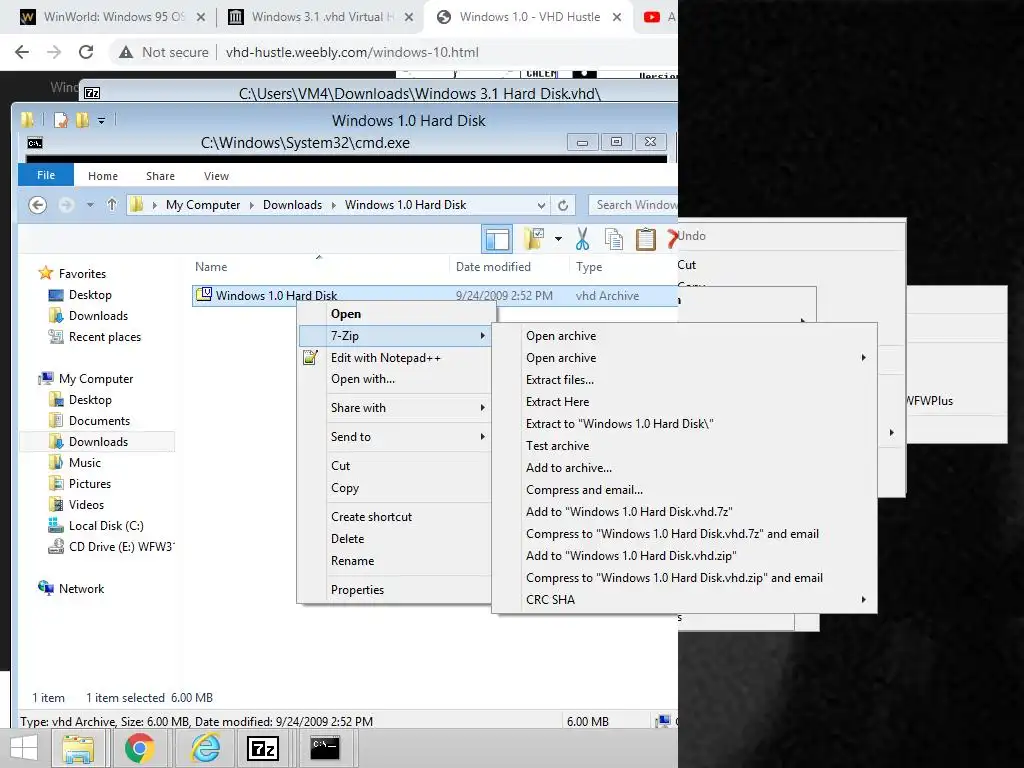Close the Windows 3.1 .vhd Virtual tab
Image resolution: width=1024 pixels, height=768 pixels.
[409, 18]
